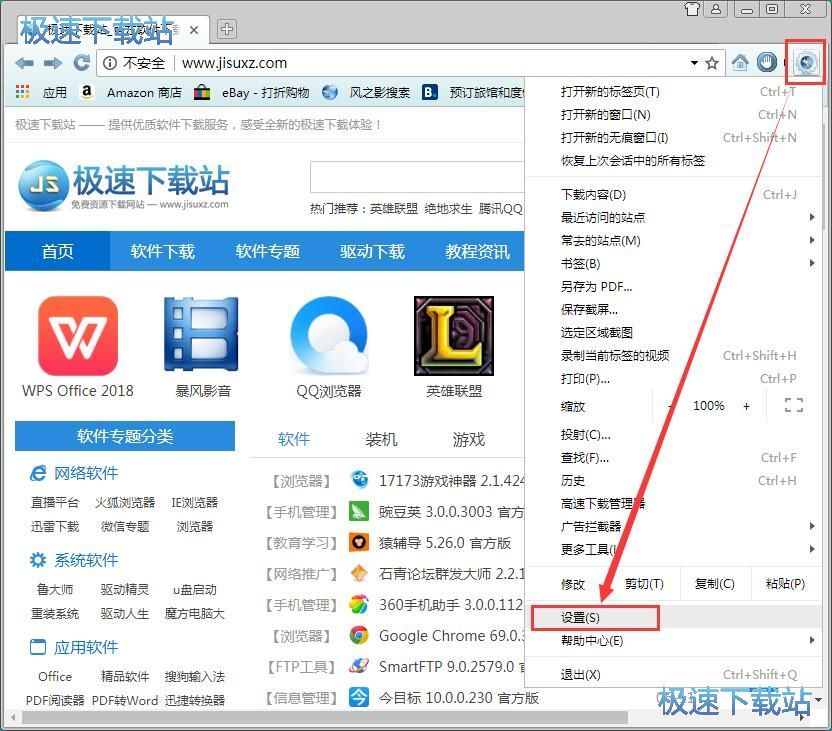Go to the 驱动下载 navigation tab
This screenshot has height=731, width=832.
click(372, 251)
